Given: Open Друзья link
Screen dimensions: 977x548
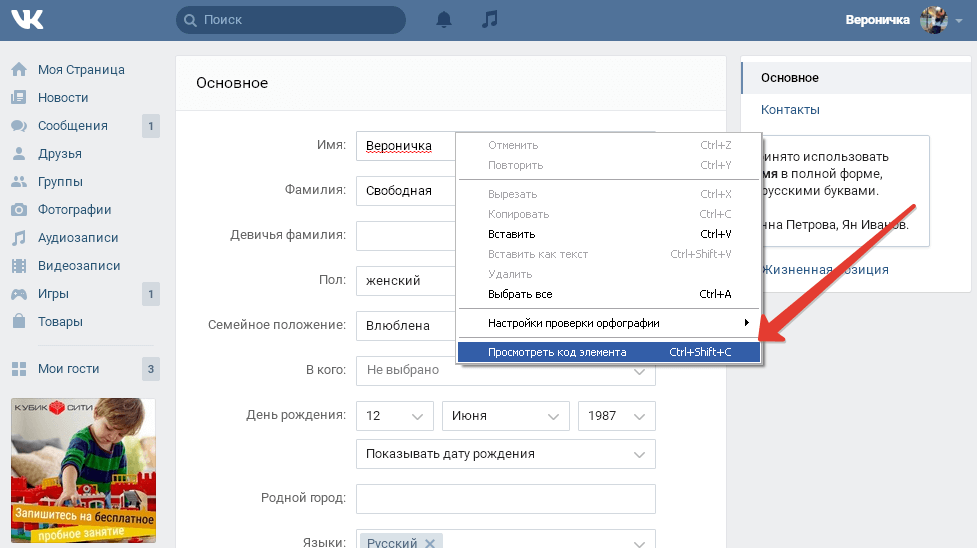Looking at the screenshot, I should (60, 154).
